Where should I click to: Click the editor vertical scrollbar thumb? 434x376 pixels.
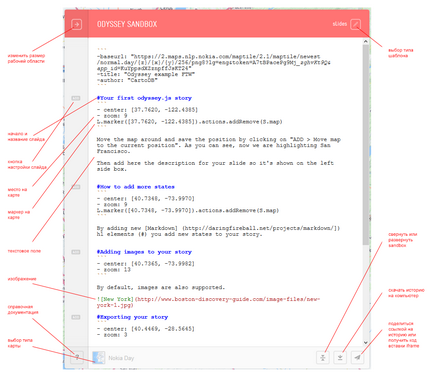[x=366, y=144]
